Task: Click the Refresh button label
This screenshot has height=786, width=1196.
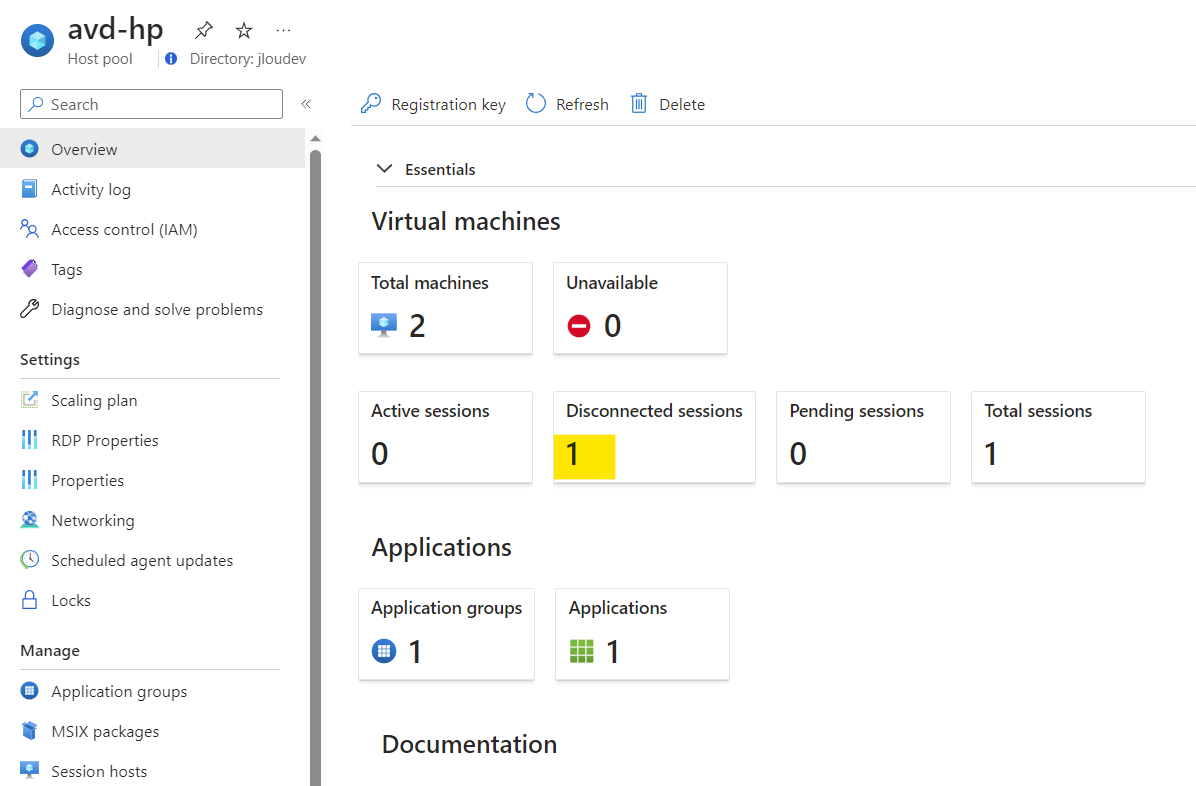Action: coord(582,105)
